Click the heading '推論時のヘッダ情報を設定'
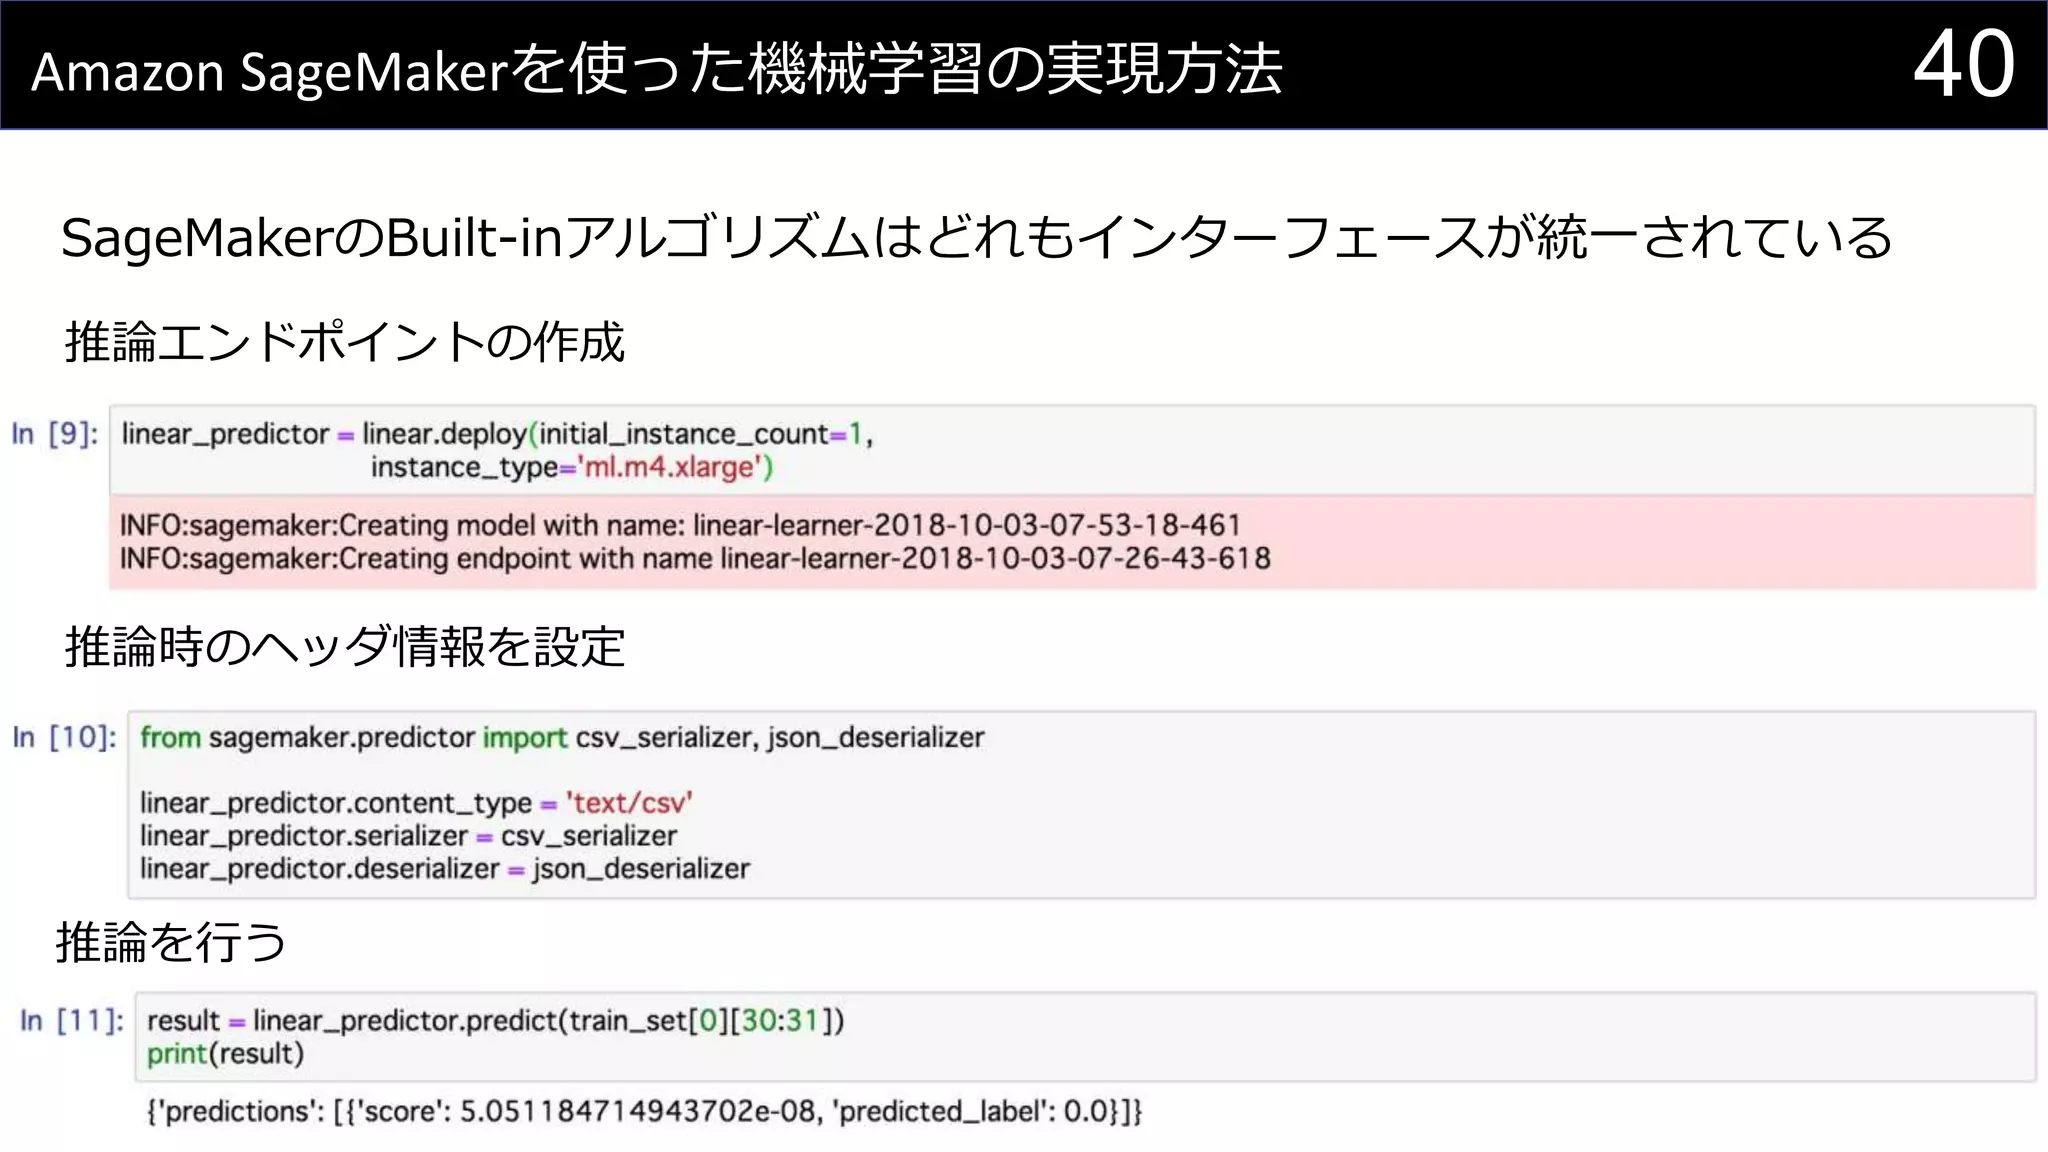This screenshot has width=2048, height=1152. pyautogui.click(x=345, y=646)
